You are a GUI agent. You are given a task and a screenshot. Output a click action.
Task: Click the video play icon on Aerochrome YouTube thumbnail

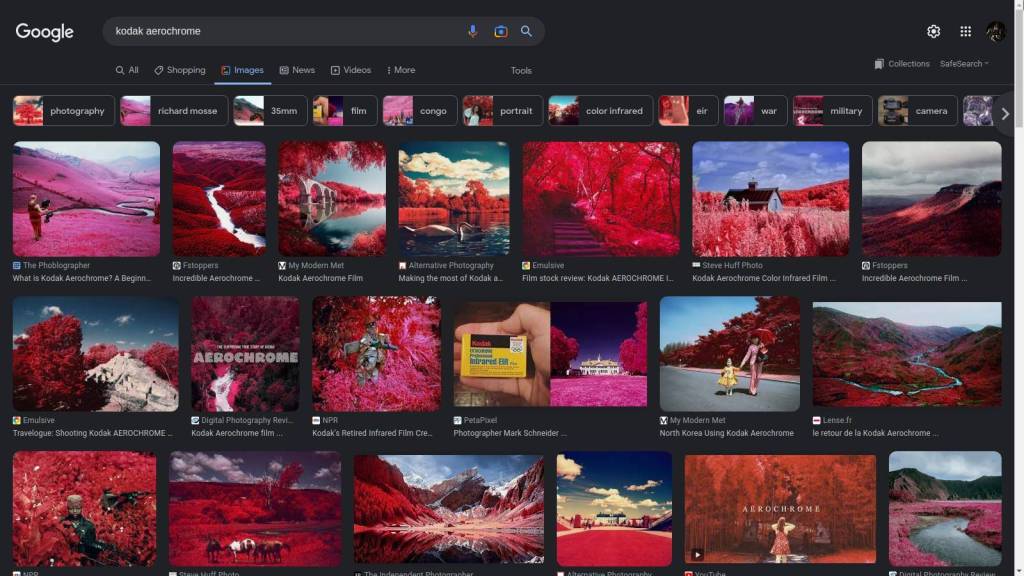point(697,554)
